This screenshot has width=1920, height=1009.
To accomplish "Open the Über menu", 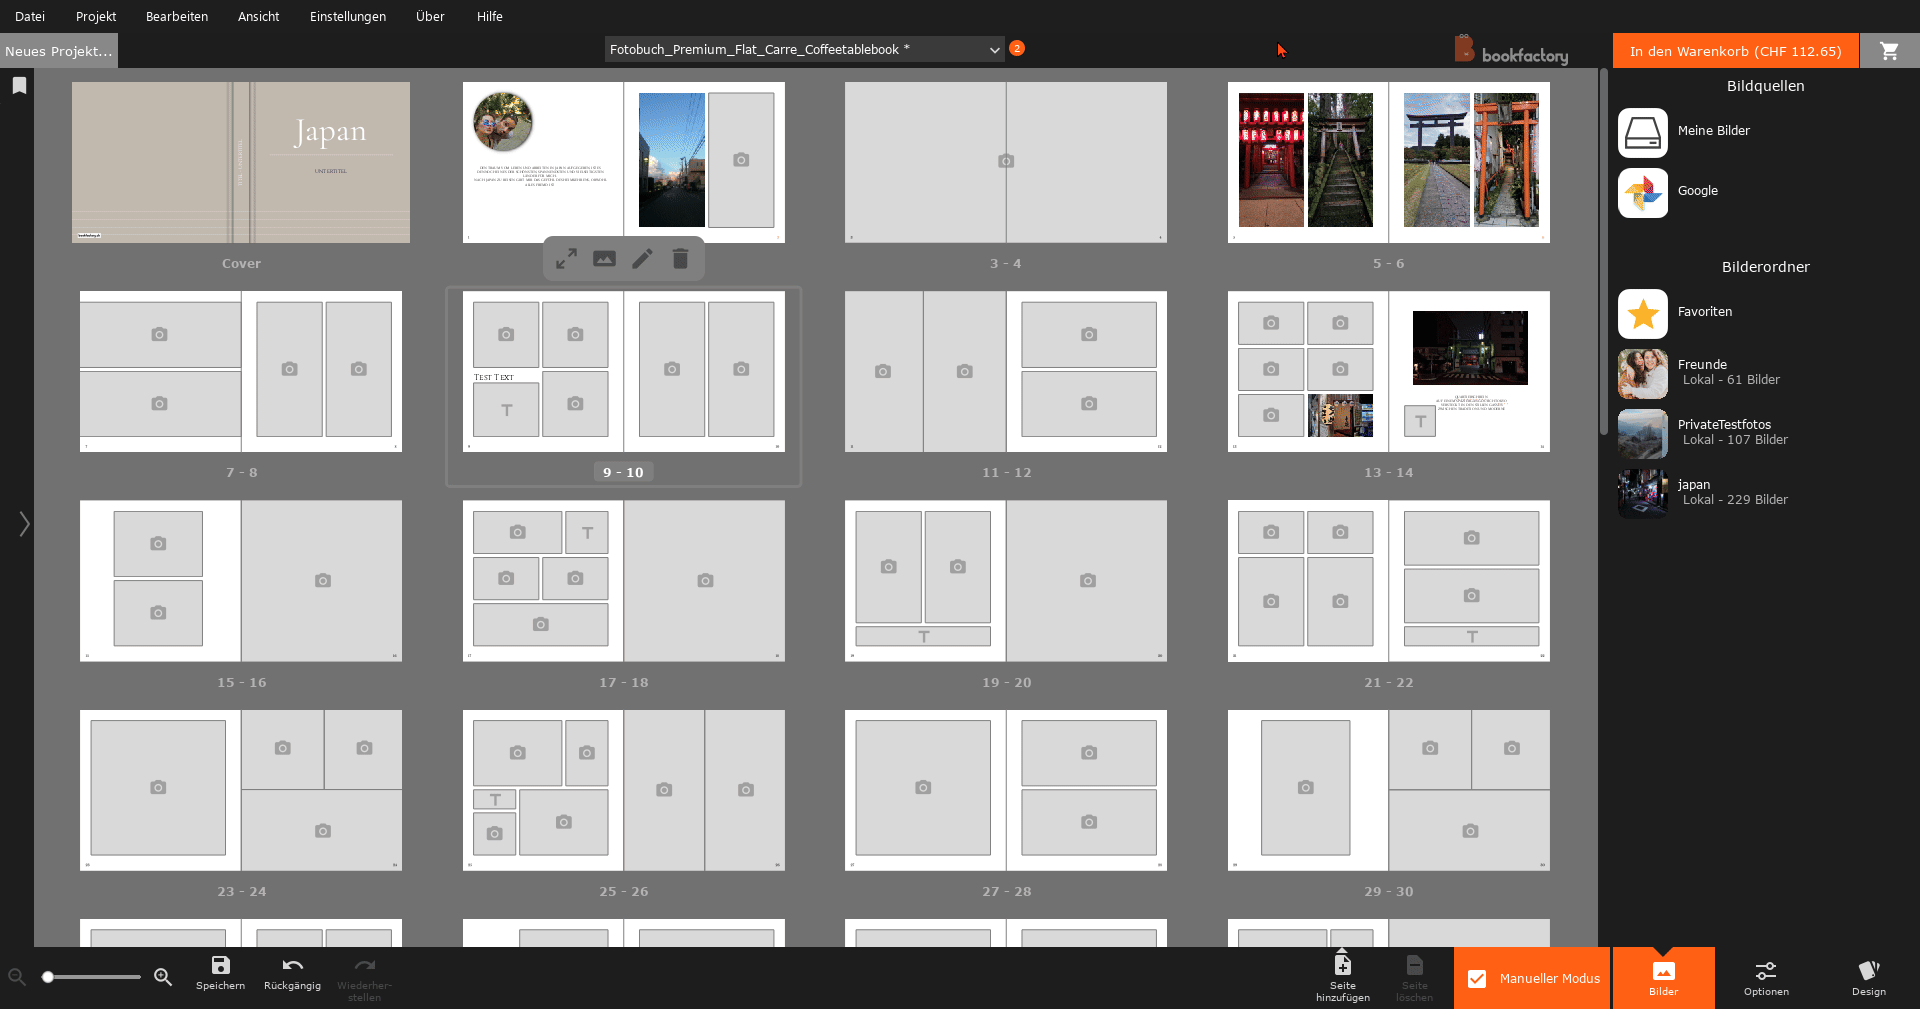I will pos(430,16).
